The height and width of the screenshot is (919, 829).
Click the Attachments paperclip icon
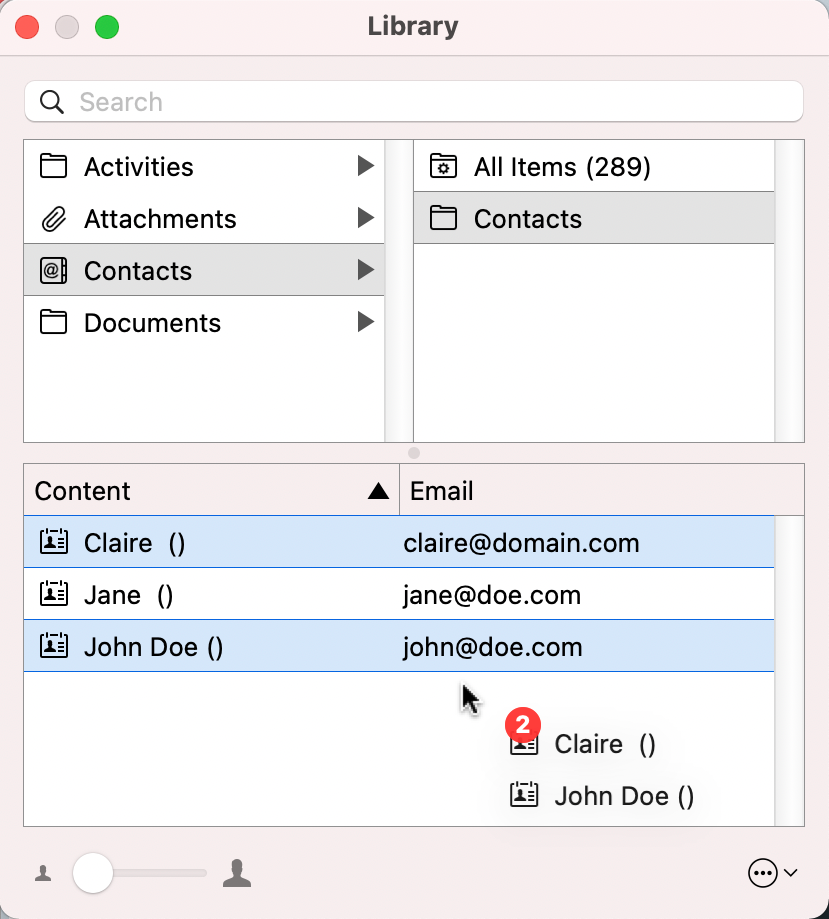click(x=53, y=218)
